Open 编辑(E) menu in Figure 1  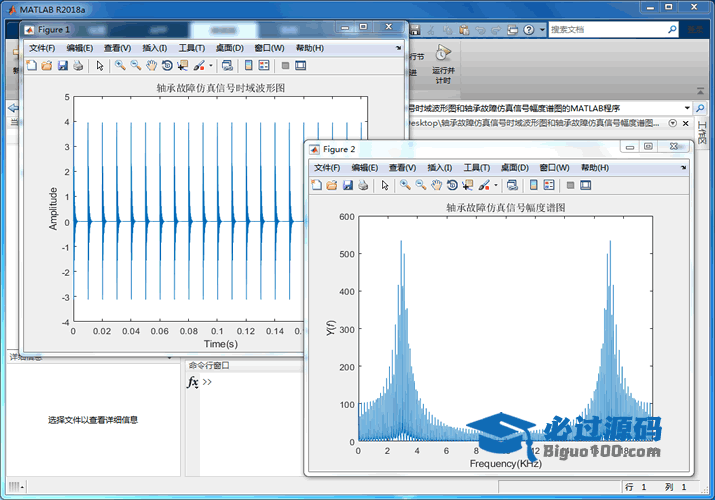(x=80, y=48)
